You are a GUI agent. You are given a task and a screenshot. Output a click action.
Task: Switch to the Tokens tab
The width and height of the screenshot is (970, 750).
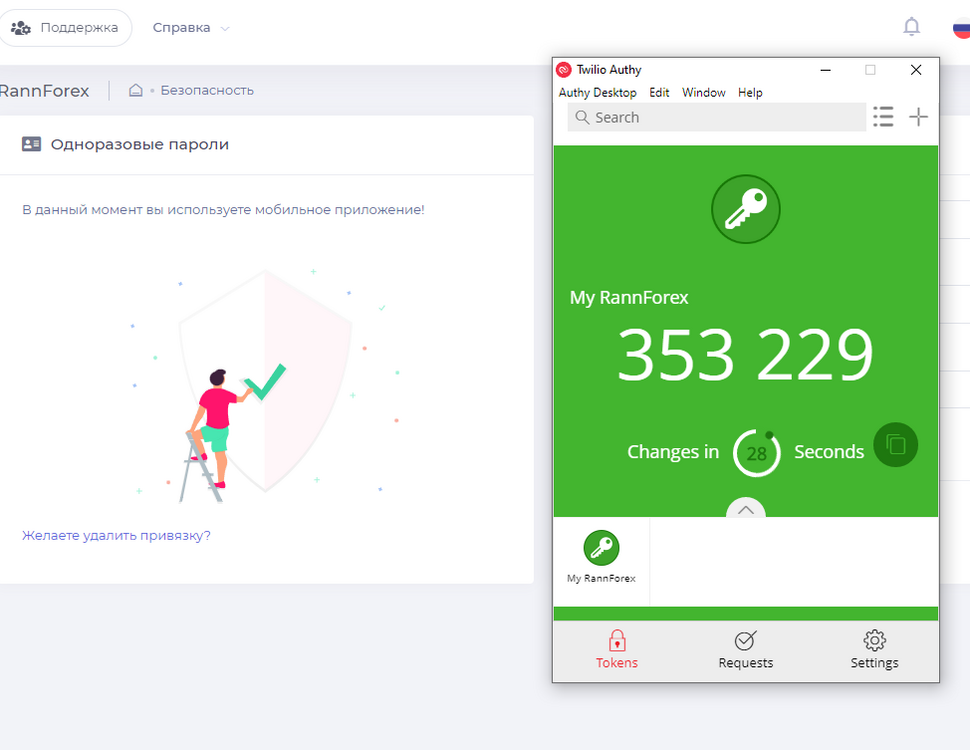coord(617,650)
